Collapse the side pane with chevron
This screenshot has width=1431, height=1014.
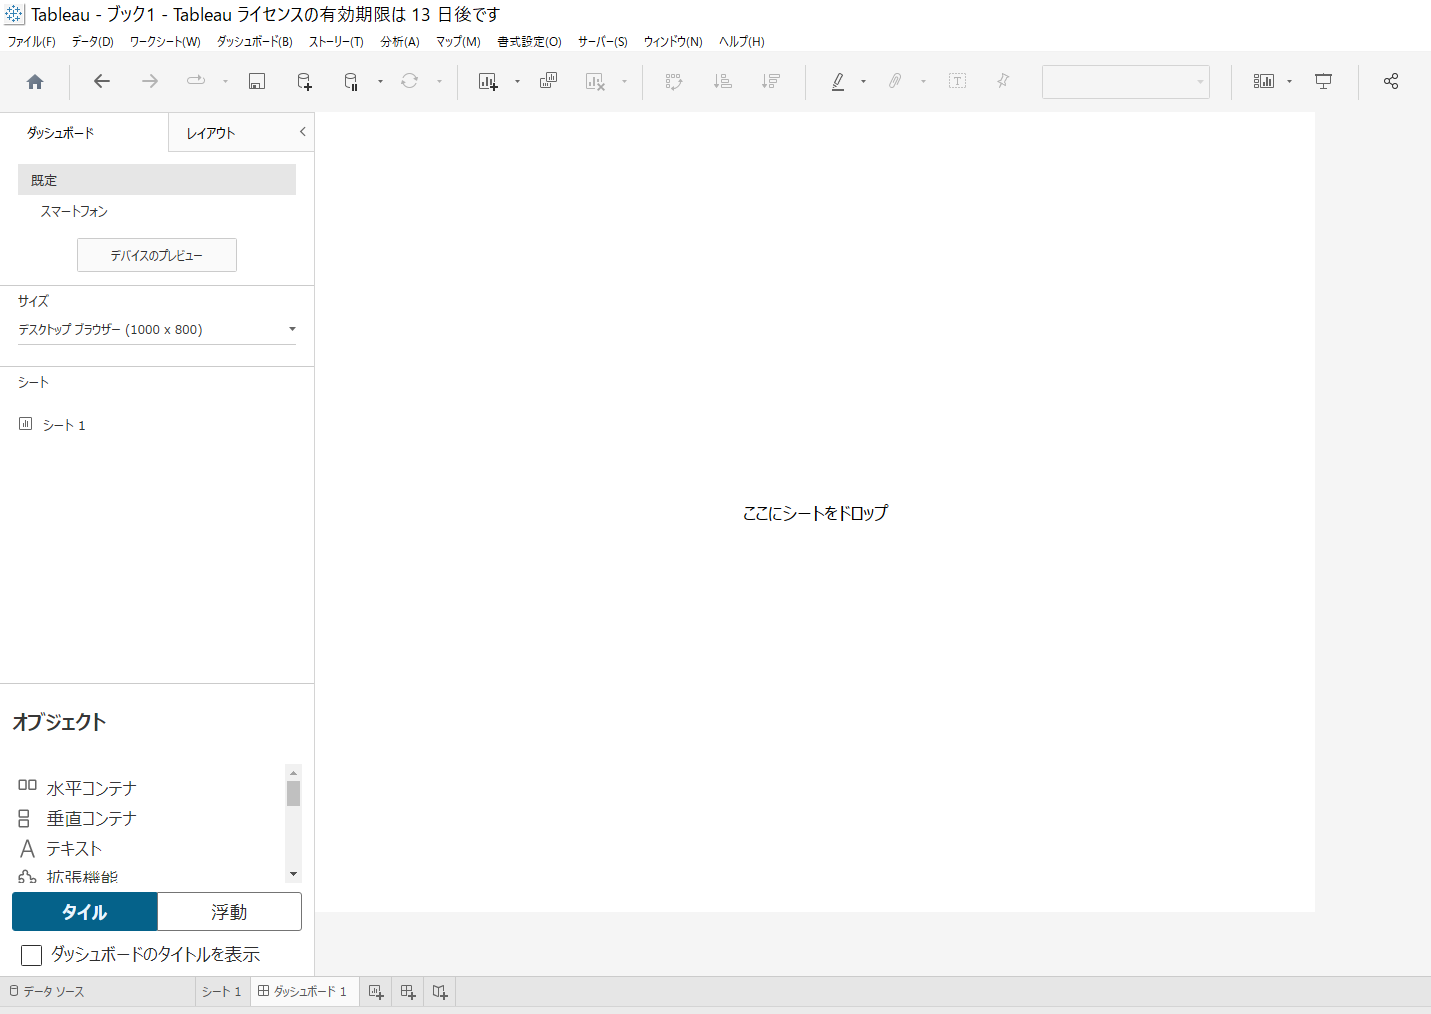click(302, 131)
